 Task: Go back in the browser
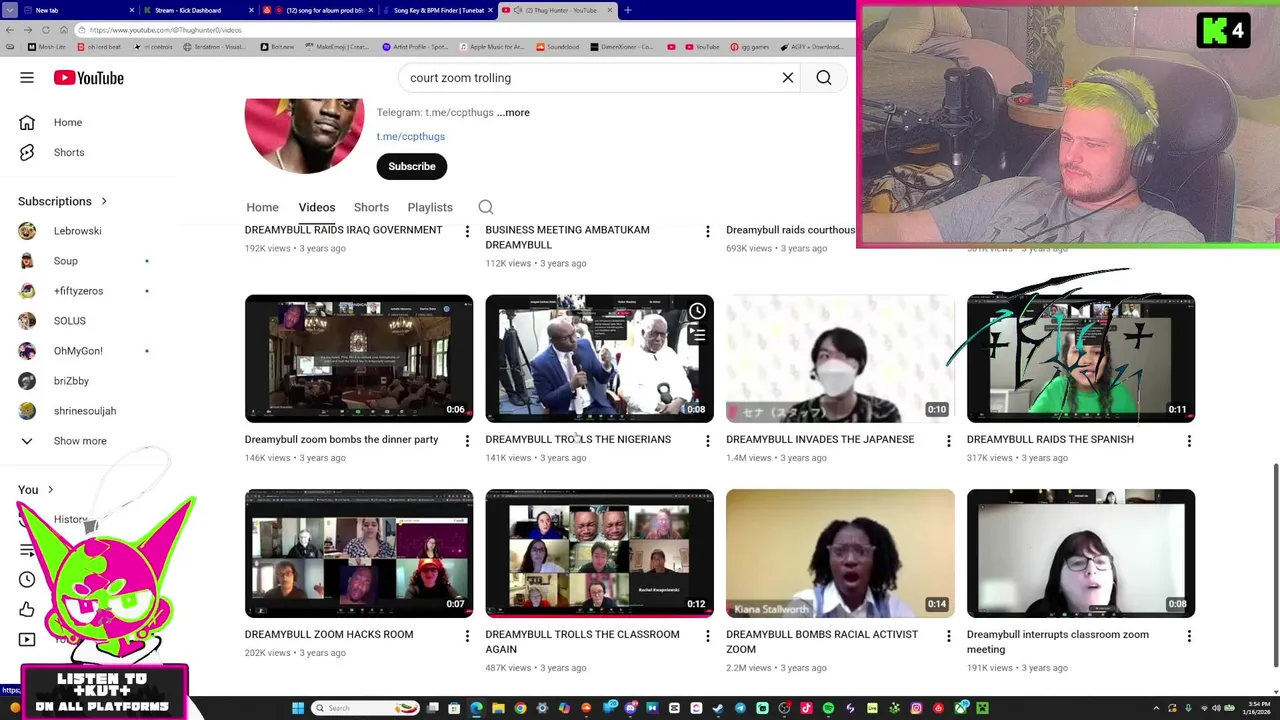10,30
